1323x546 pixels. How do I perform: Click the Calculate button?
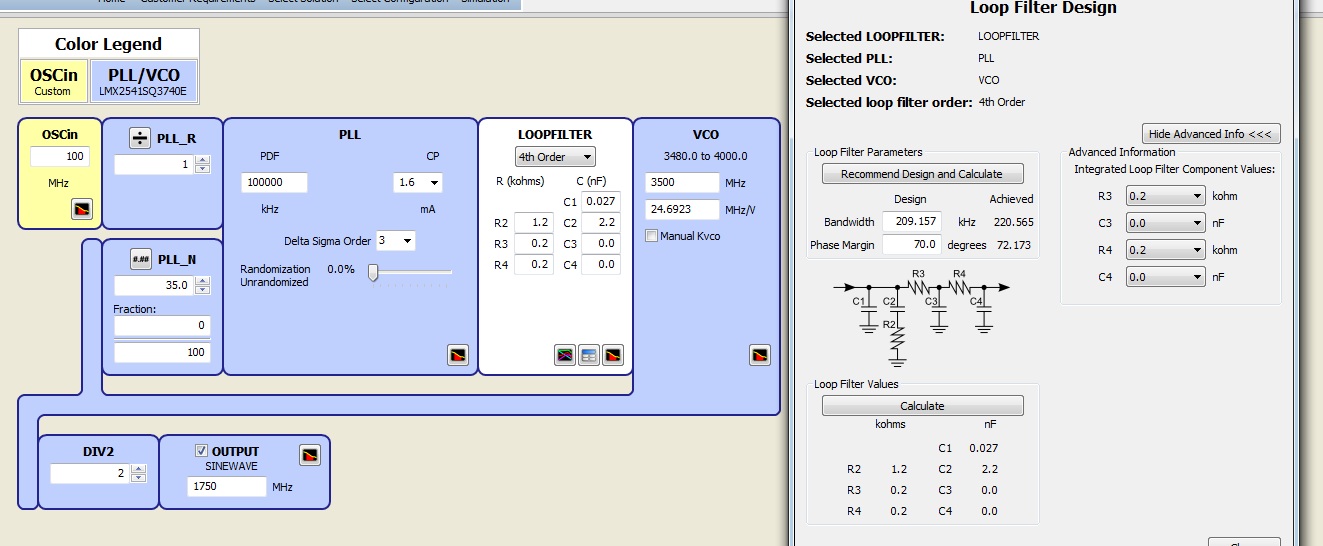click(x=922, y=406)
